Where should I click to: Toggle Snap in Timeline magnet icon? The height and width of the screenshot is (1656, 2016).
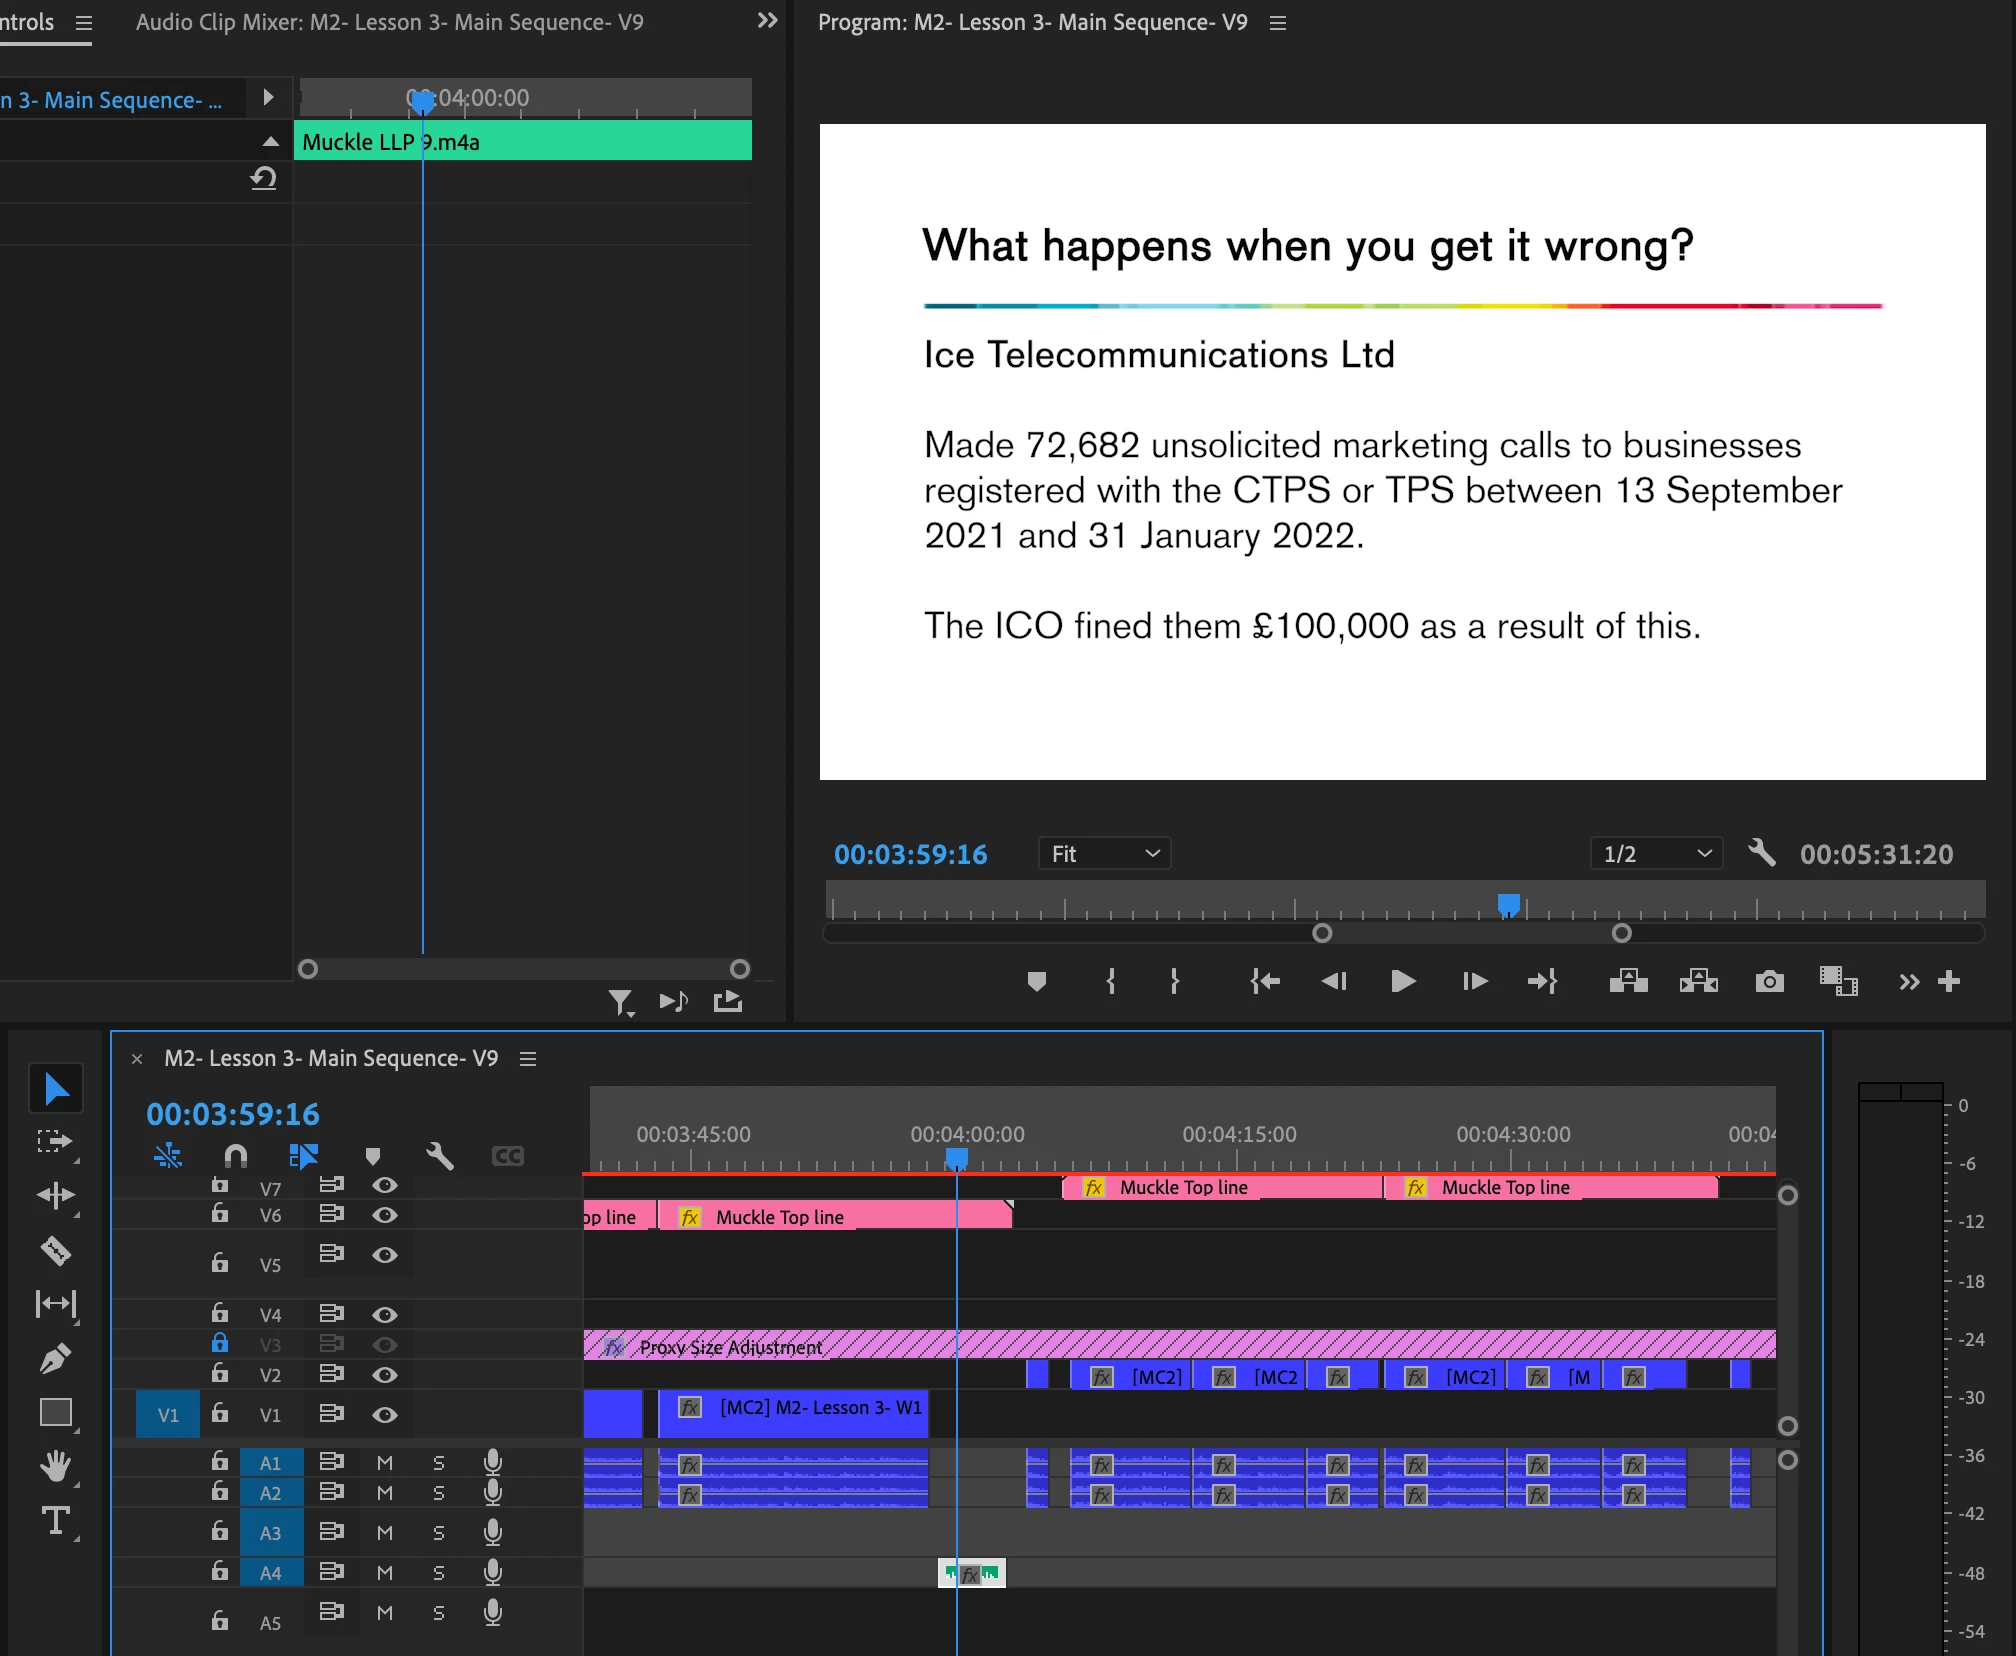(236, 1156)
